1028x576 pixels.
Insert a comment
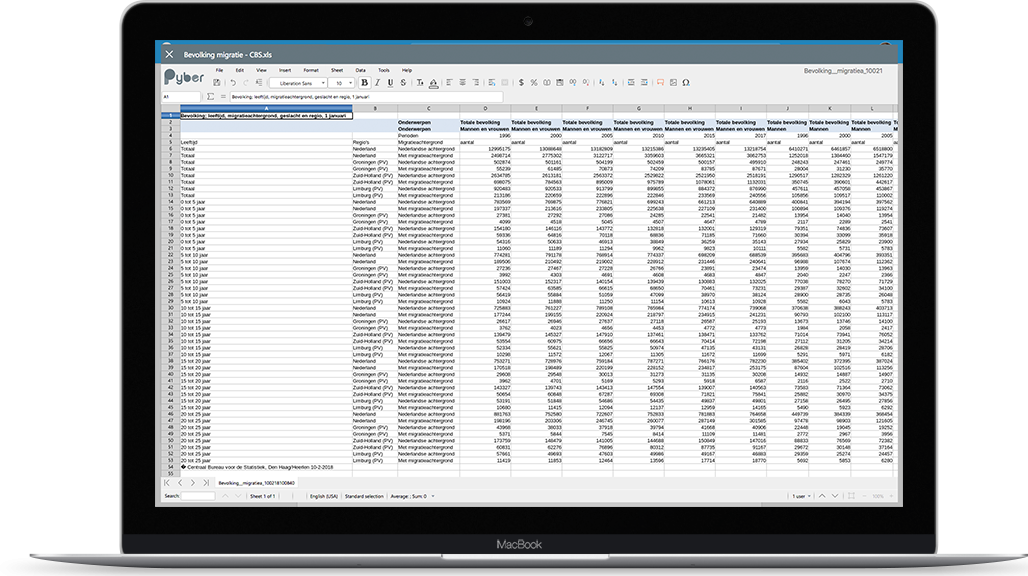click(x=661, y=83)
